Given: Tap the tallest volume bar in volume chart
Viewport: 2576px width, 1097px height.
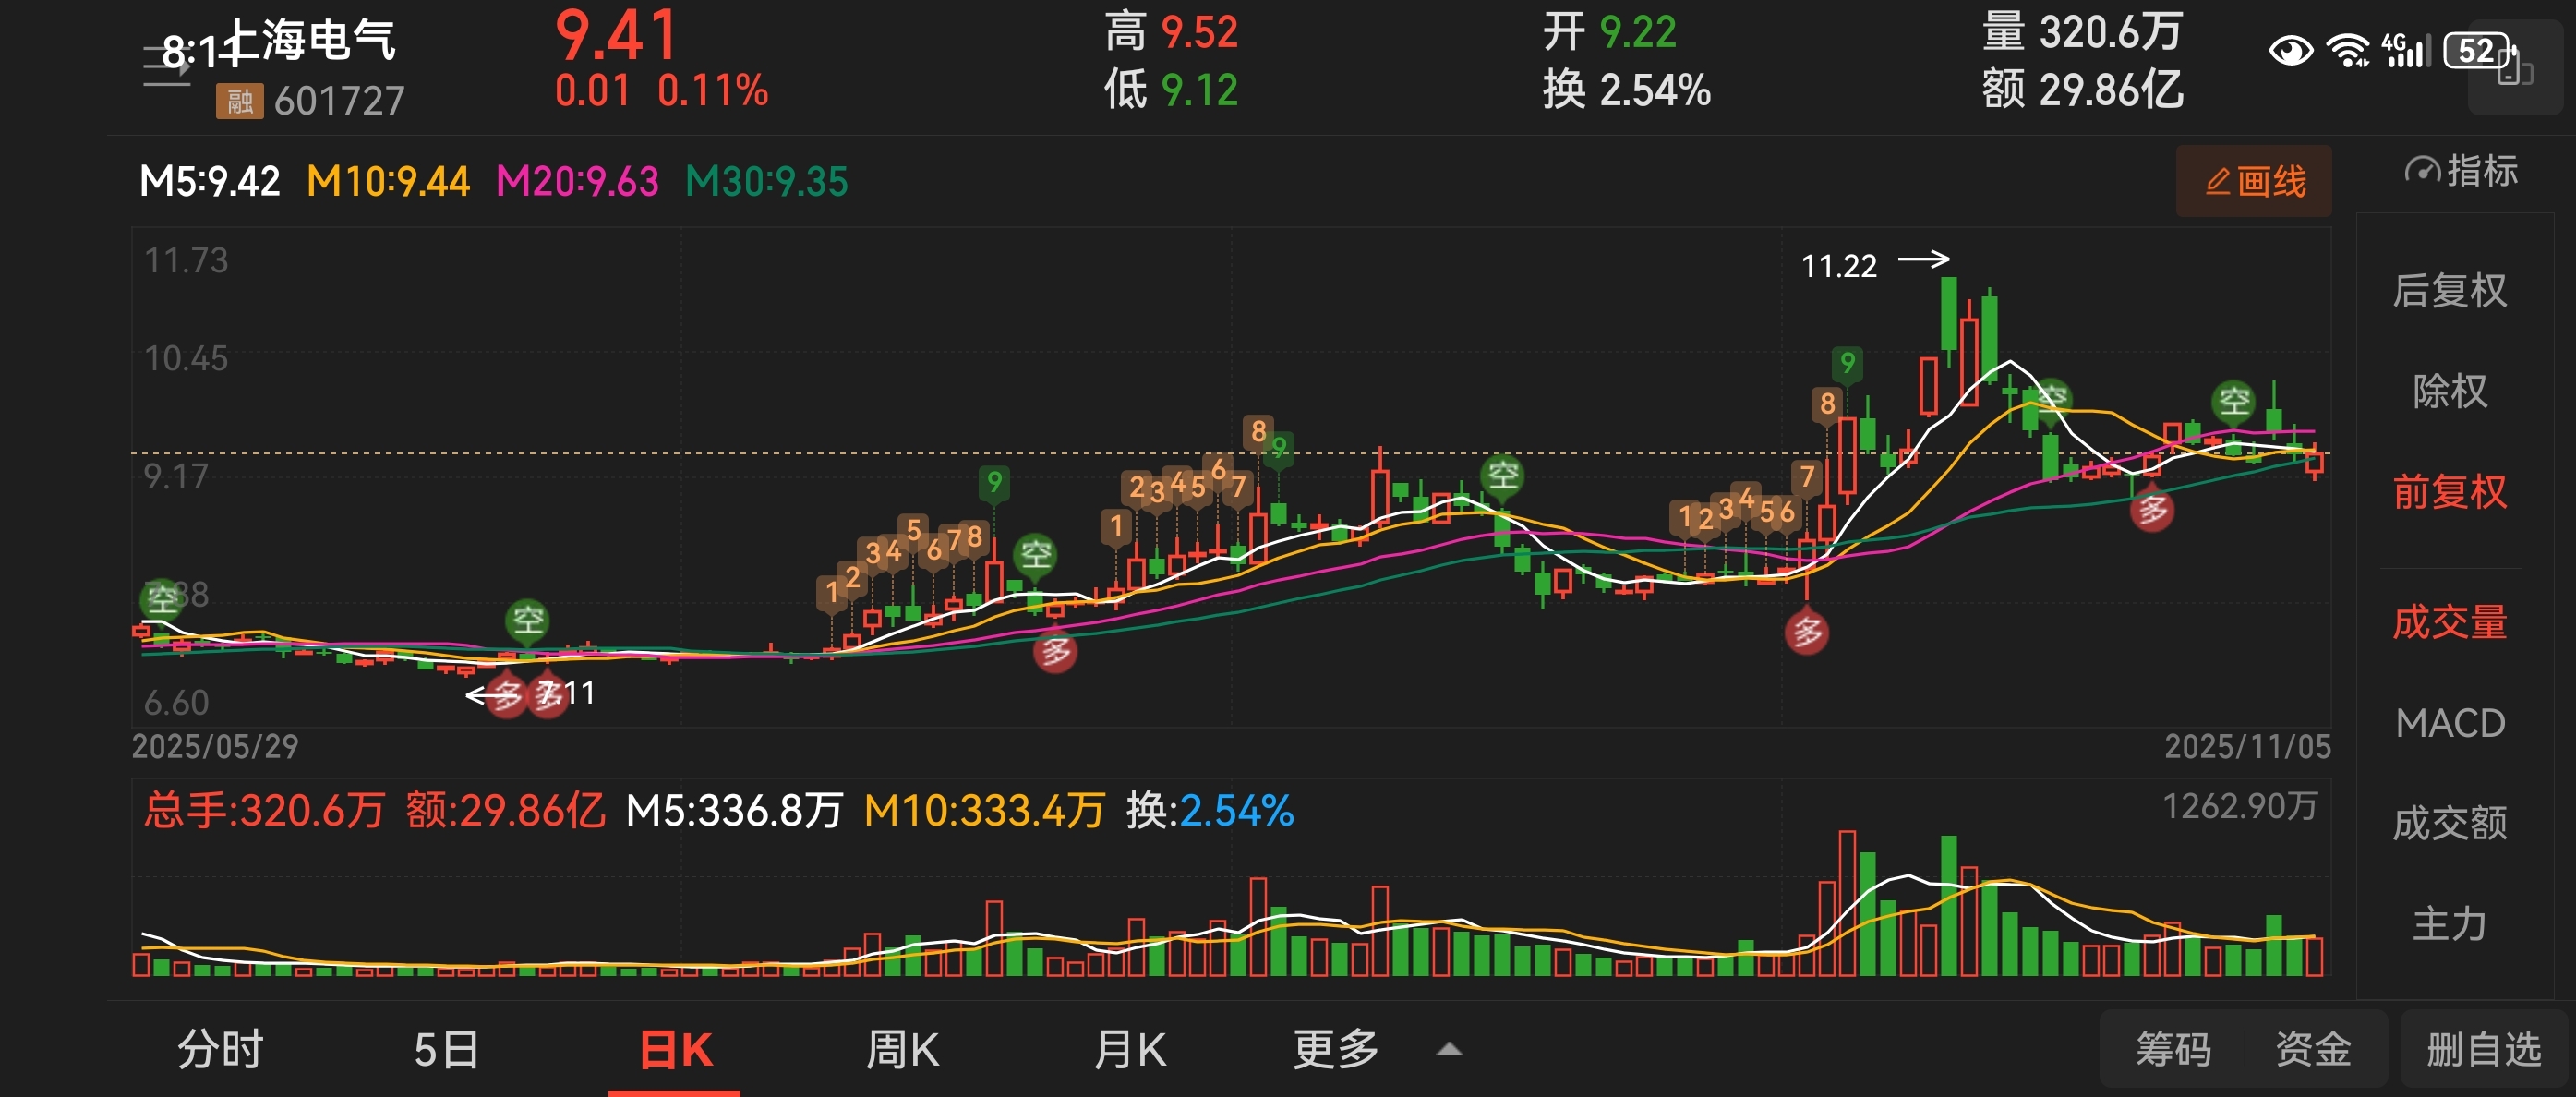Looking at the screenshot, I should pyautogui.click(x=1847, y=903).
